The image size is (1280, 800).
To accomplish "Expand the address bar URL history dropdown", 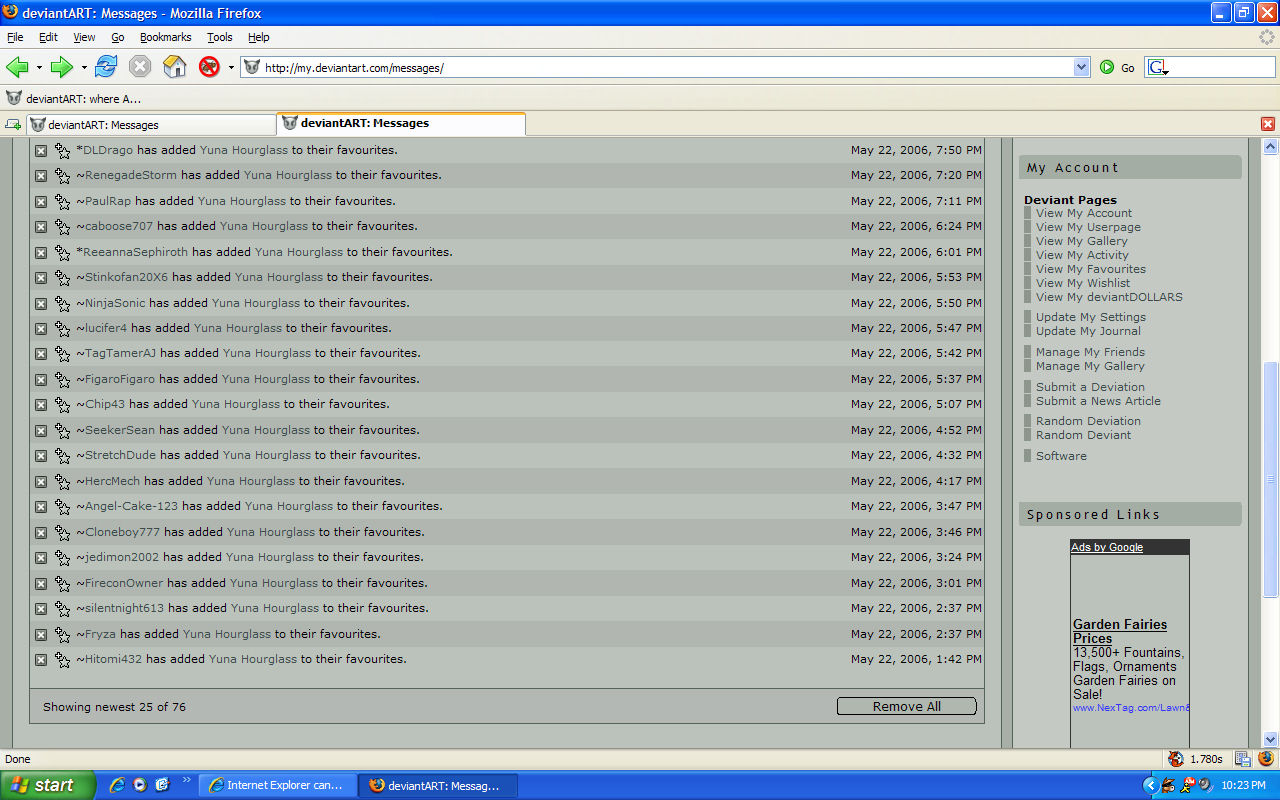I will tap(1081, 67).
